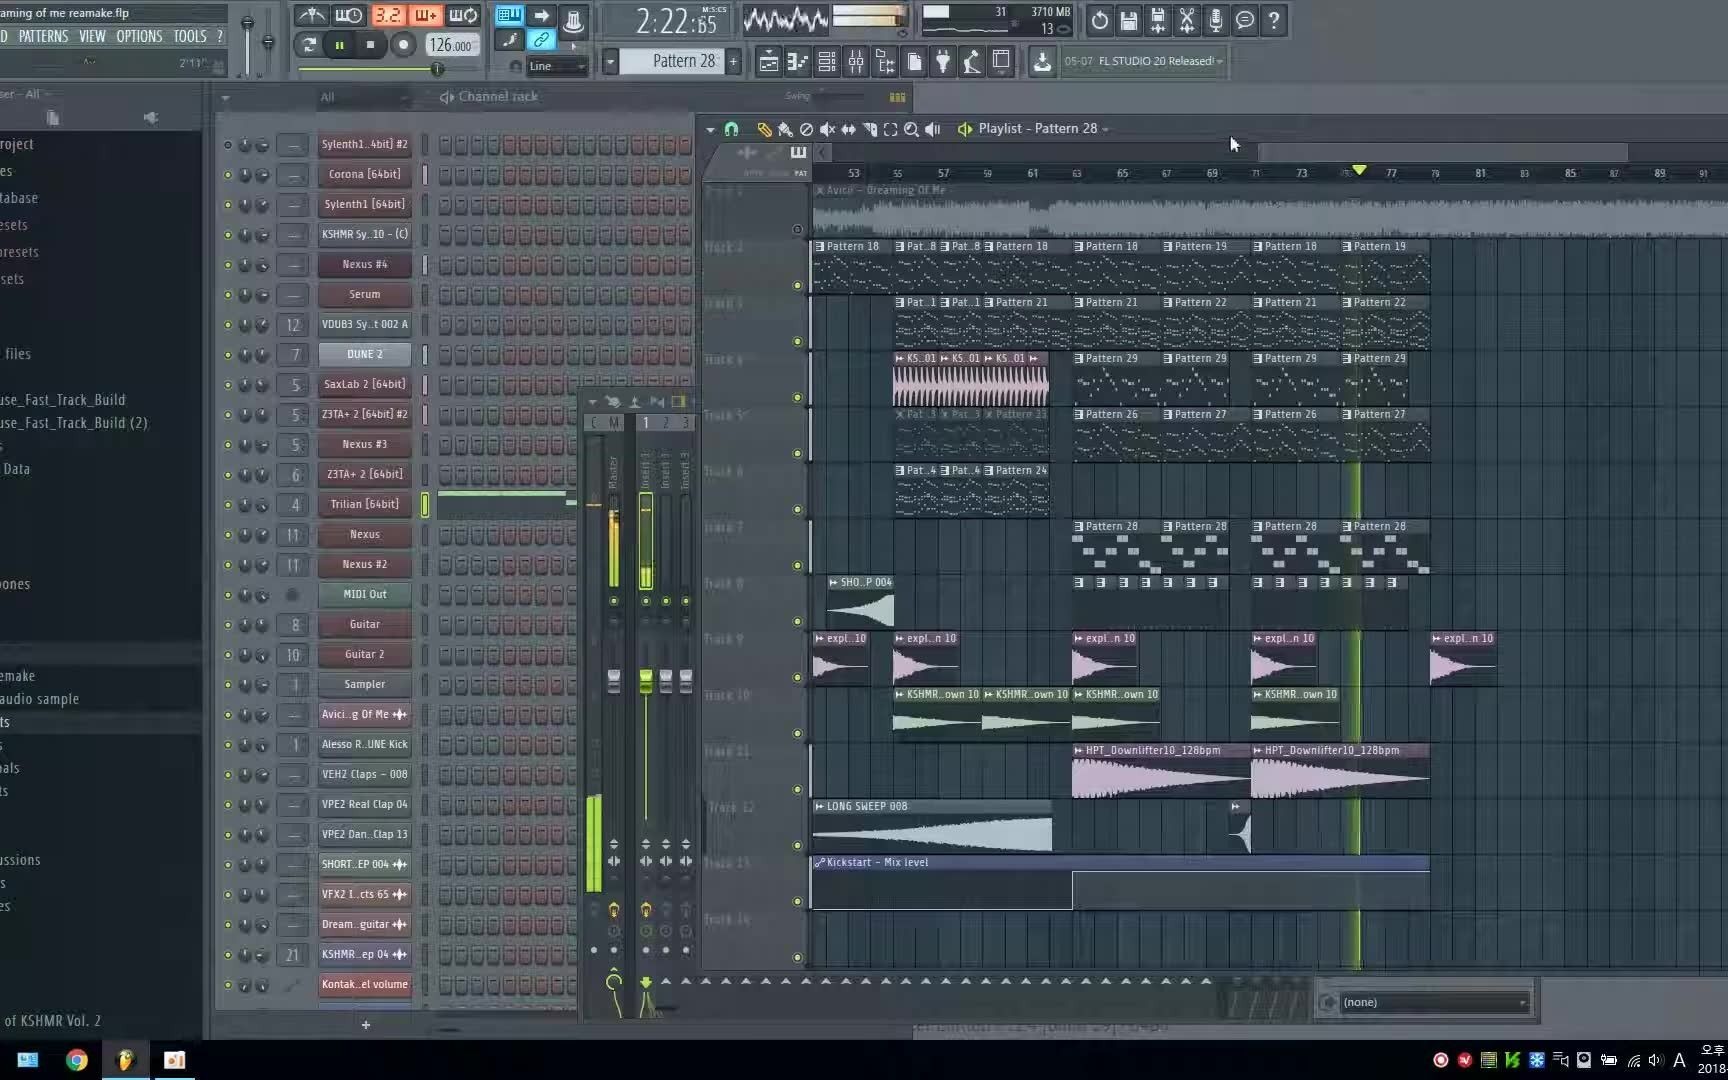This screenshot has height=1080, width=1728.
Task: Select the MIDI Out channel button
Action: click(364, 595)
